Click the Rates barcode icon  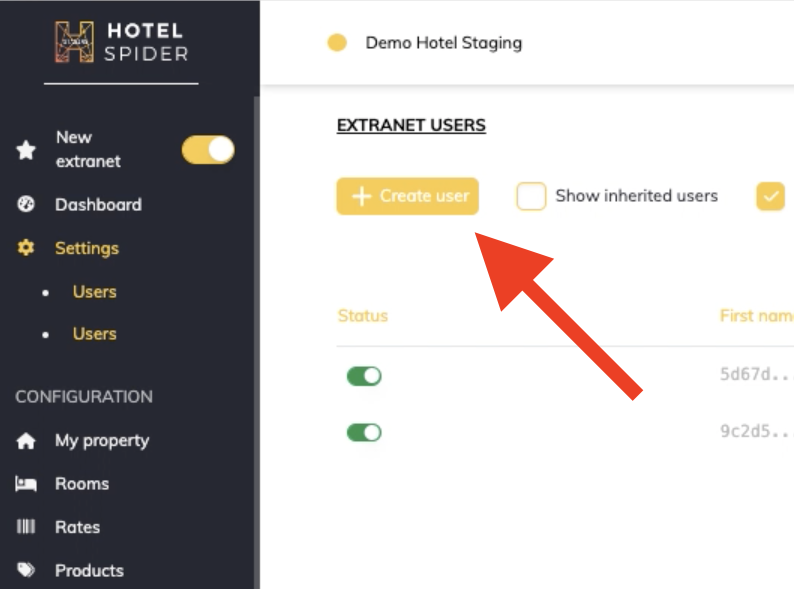(x=27, y=527)
